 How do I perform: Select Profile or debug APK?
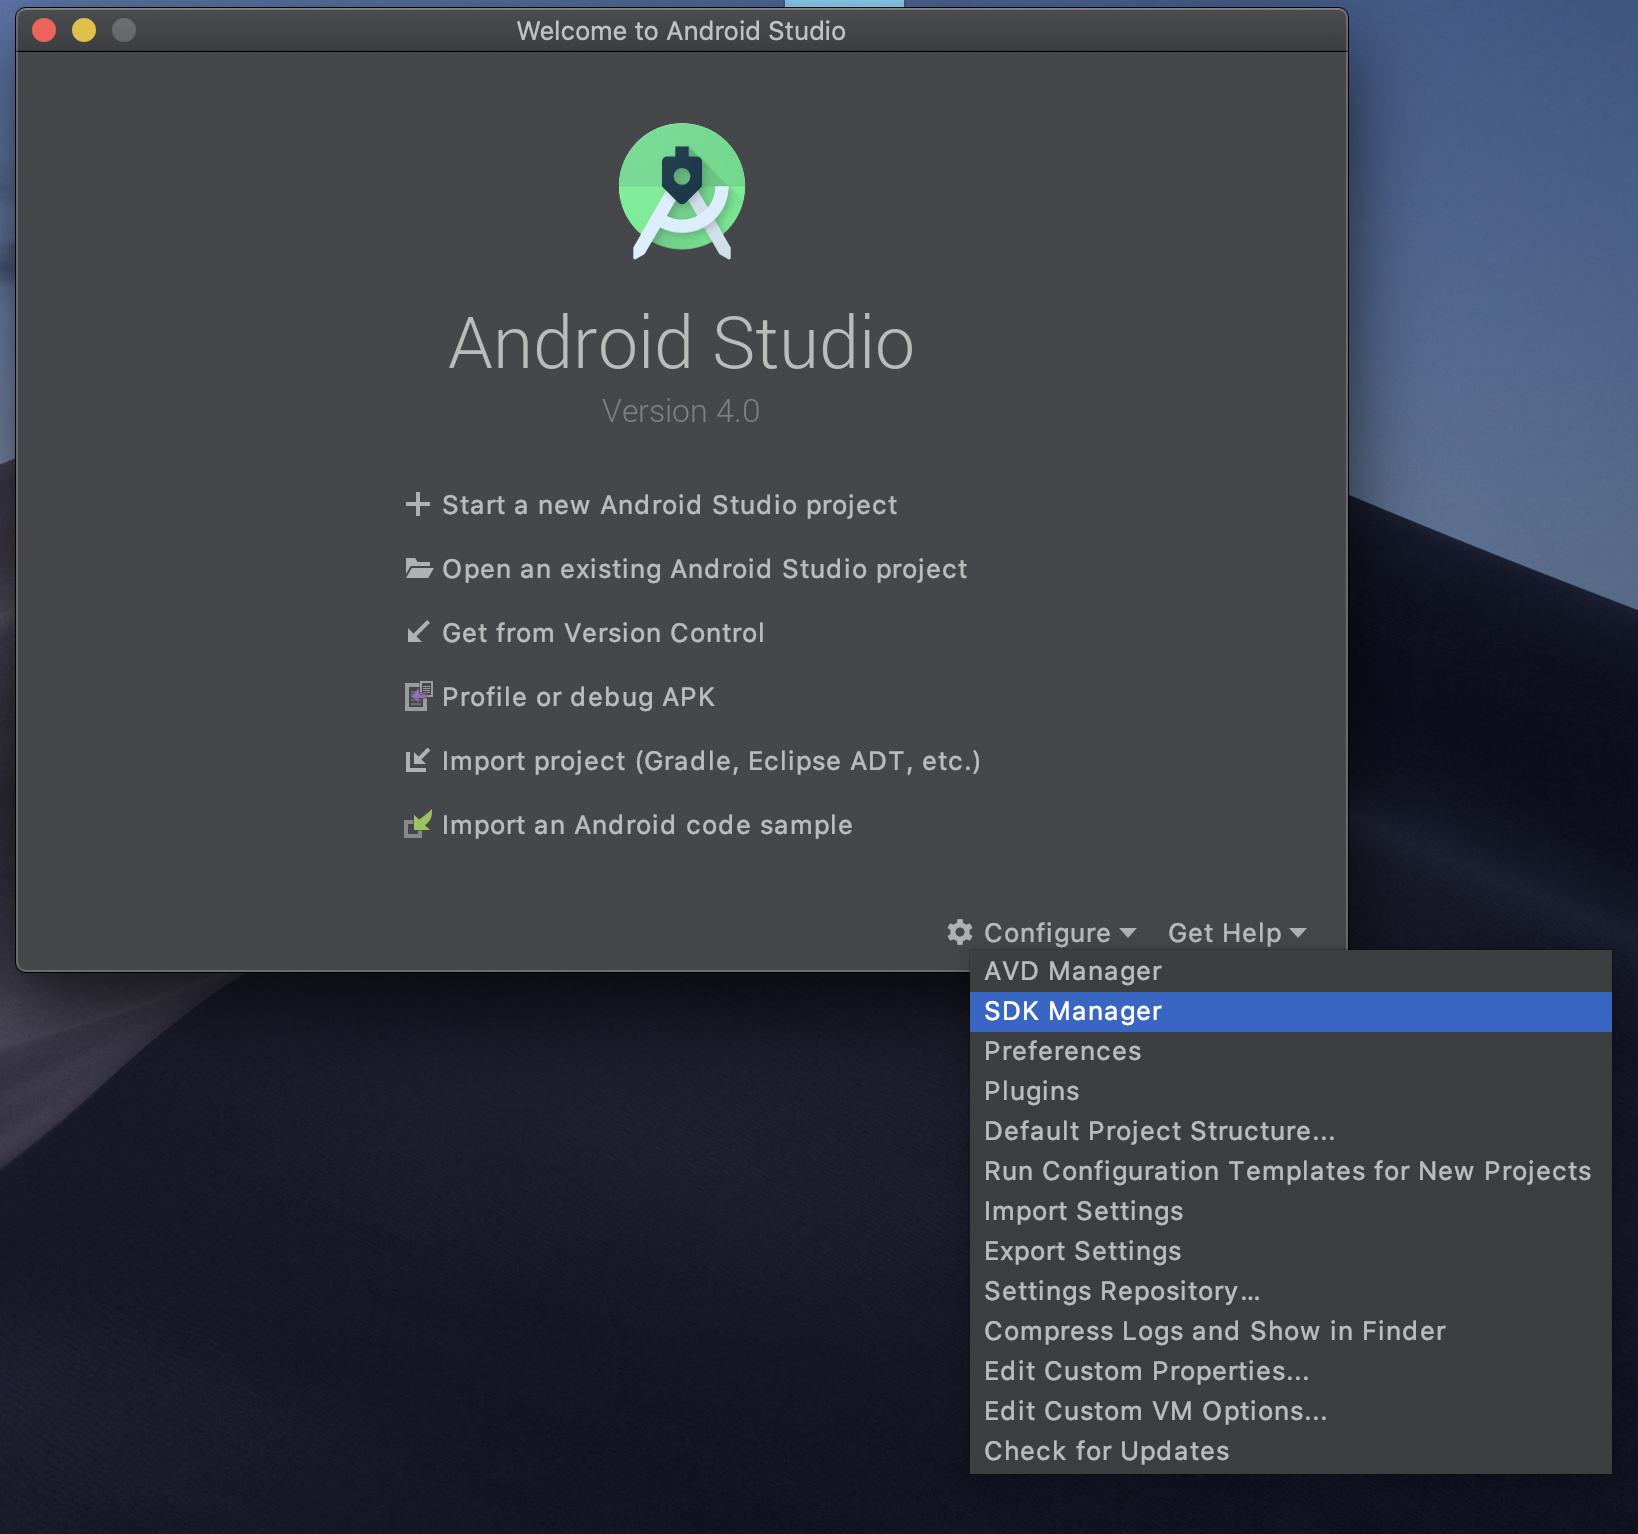(578, 697)
